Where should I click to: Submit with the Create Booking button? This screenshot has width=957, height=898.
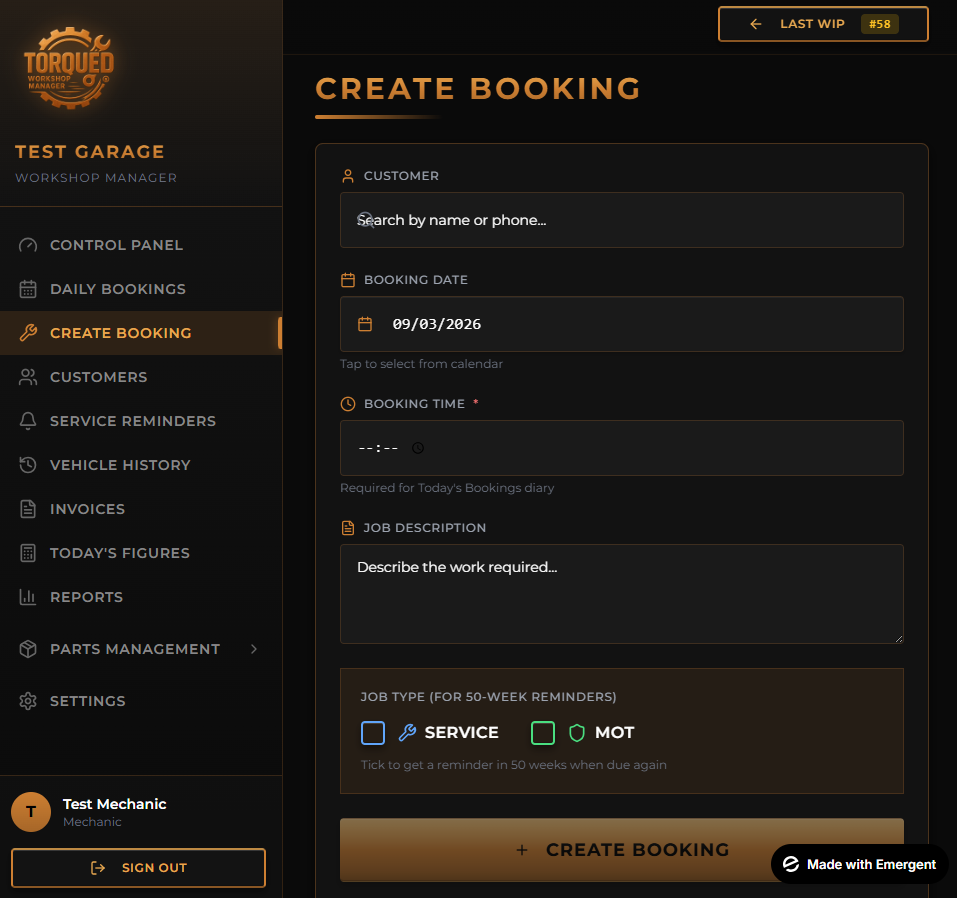[621, 850]
